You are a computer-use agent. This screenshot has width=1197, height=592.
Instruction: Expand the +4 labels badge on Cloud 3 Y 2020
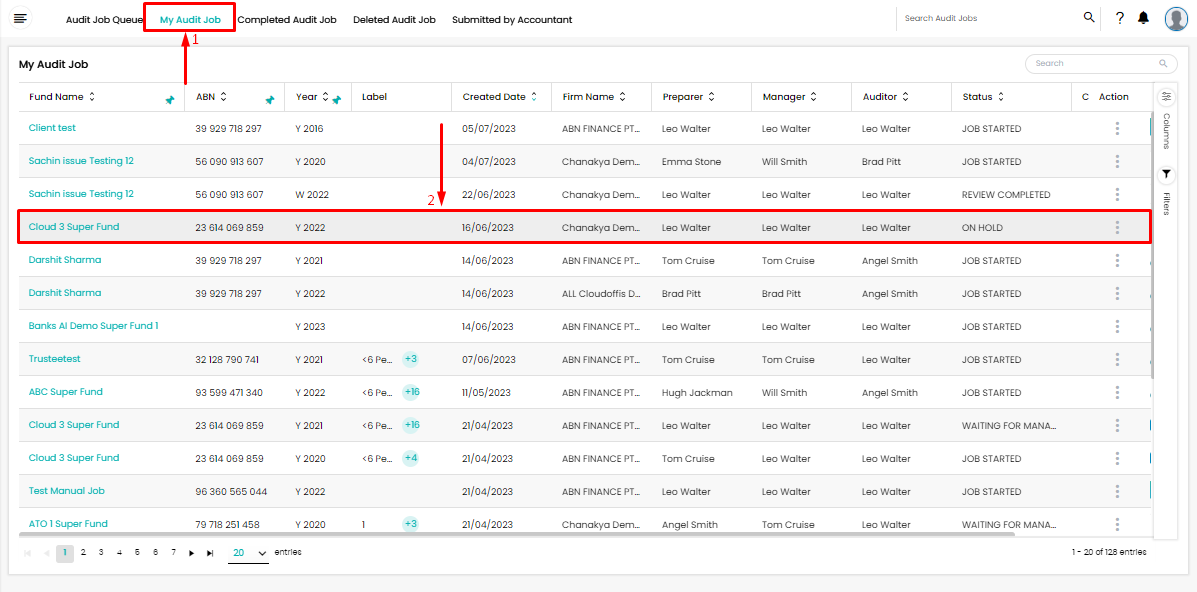point(411,458)
